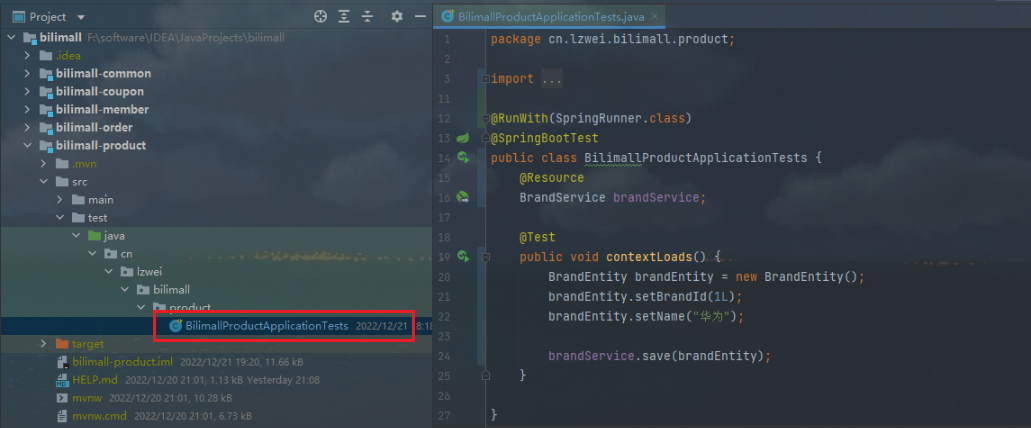Click the .idea folder icon
1031x428 pixels.
coord(46,56)
